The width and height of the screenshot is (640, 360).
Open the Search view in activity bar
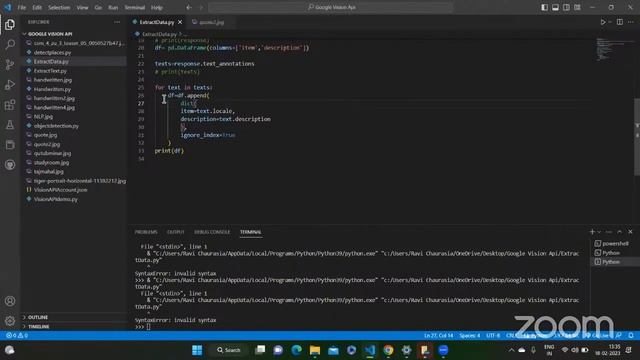(x=10, y=44)
